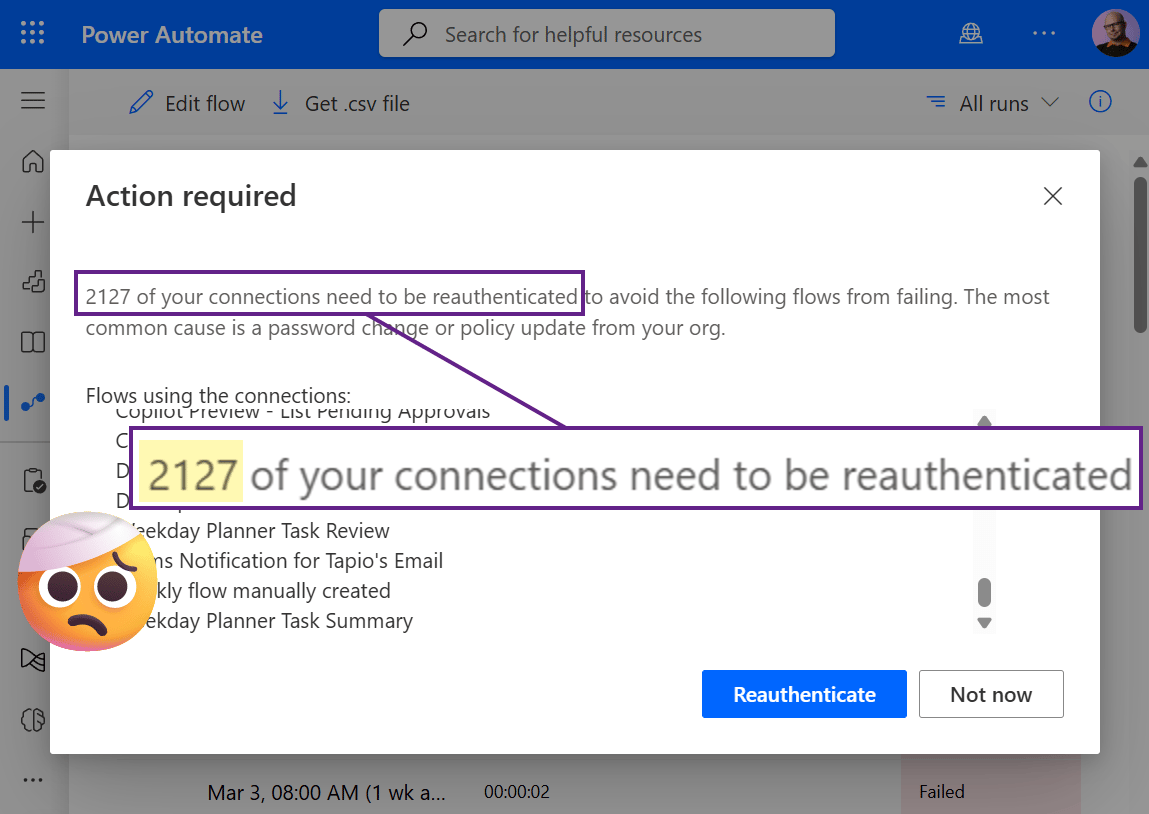Viewport: 1149px width, 814px height.
Task: Click Get .csv file command
Action: [x=341, y=103]
